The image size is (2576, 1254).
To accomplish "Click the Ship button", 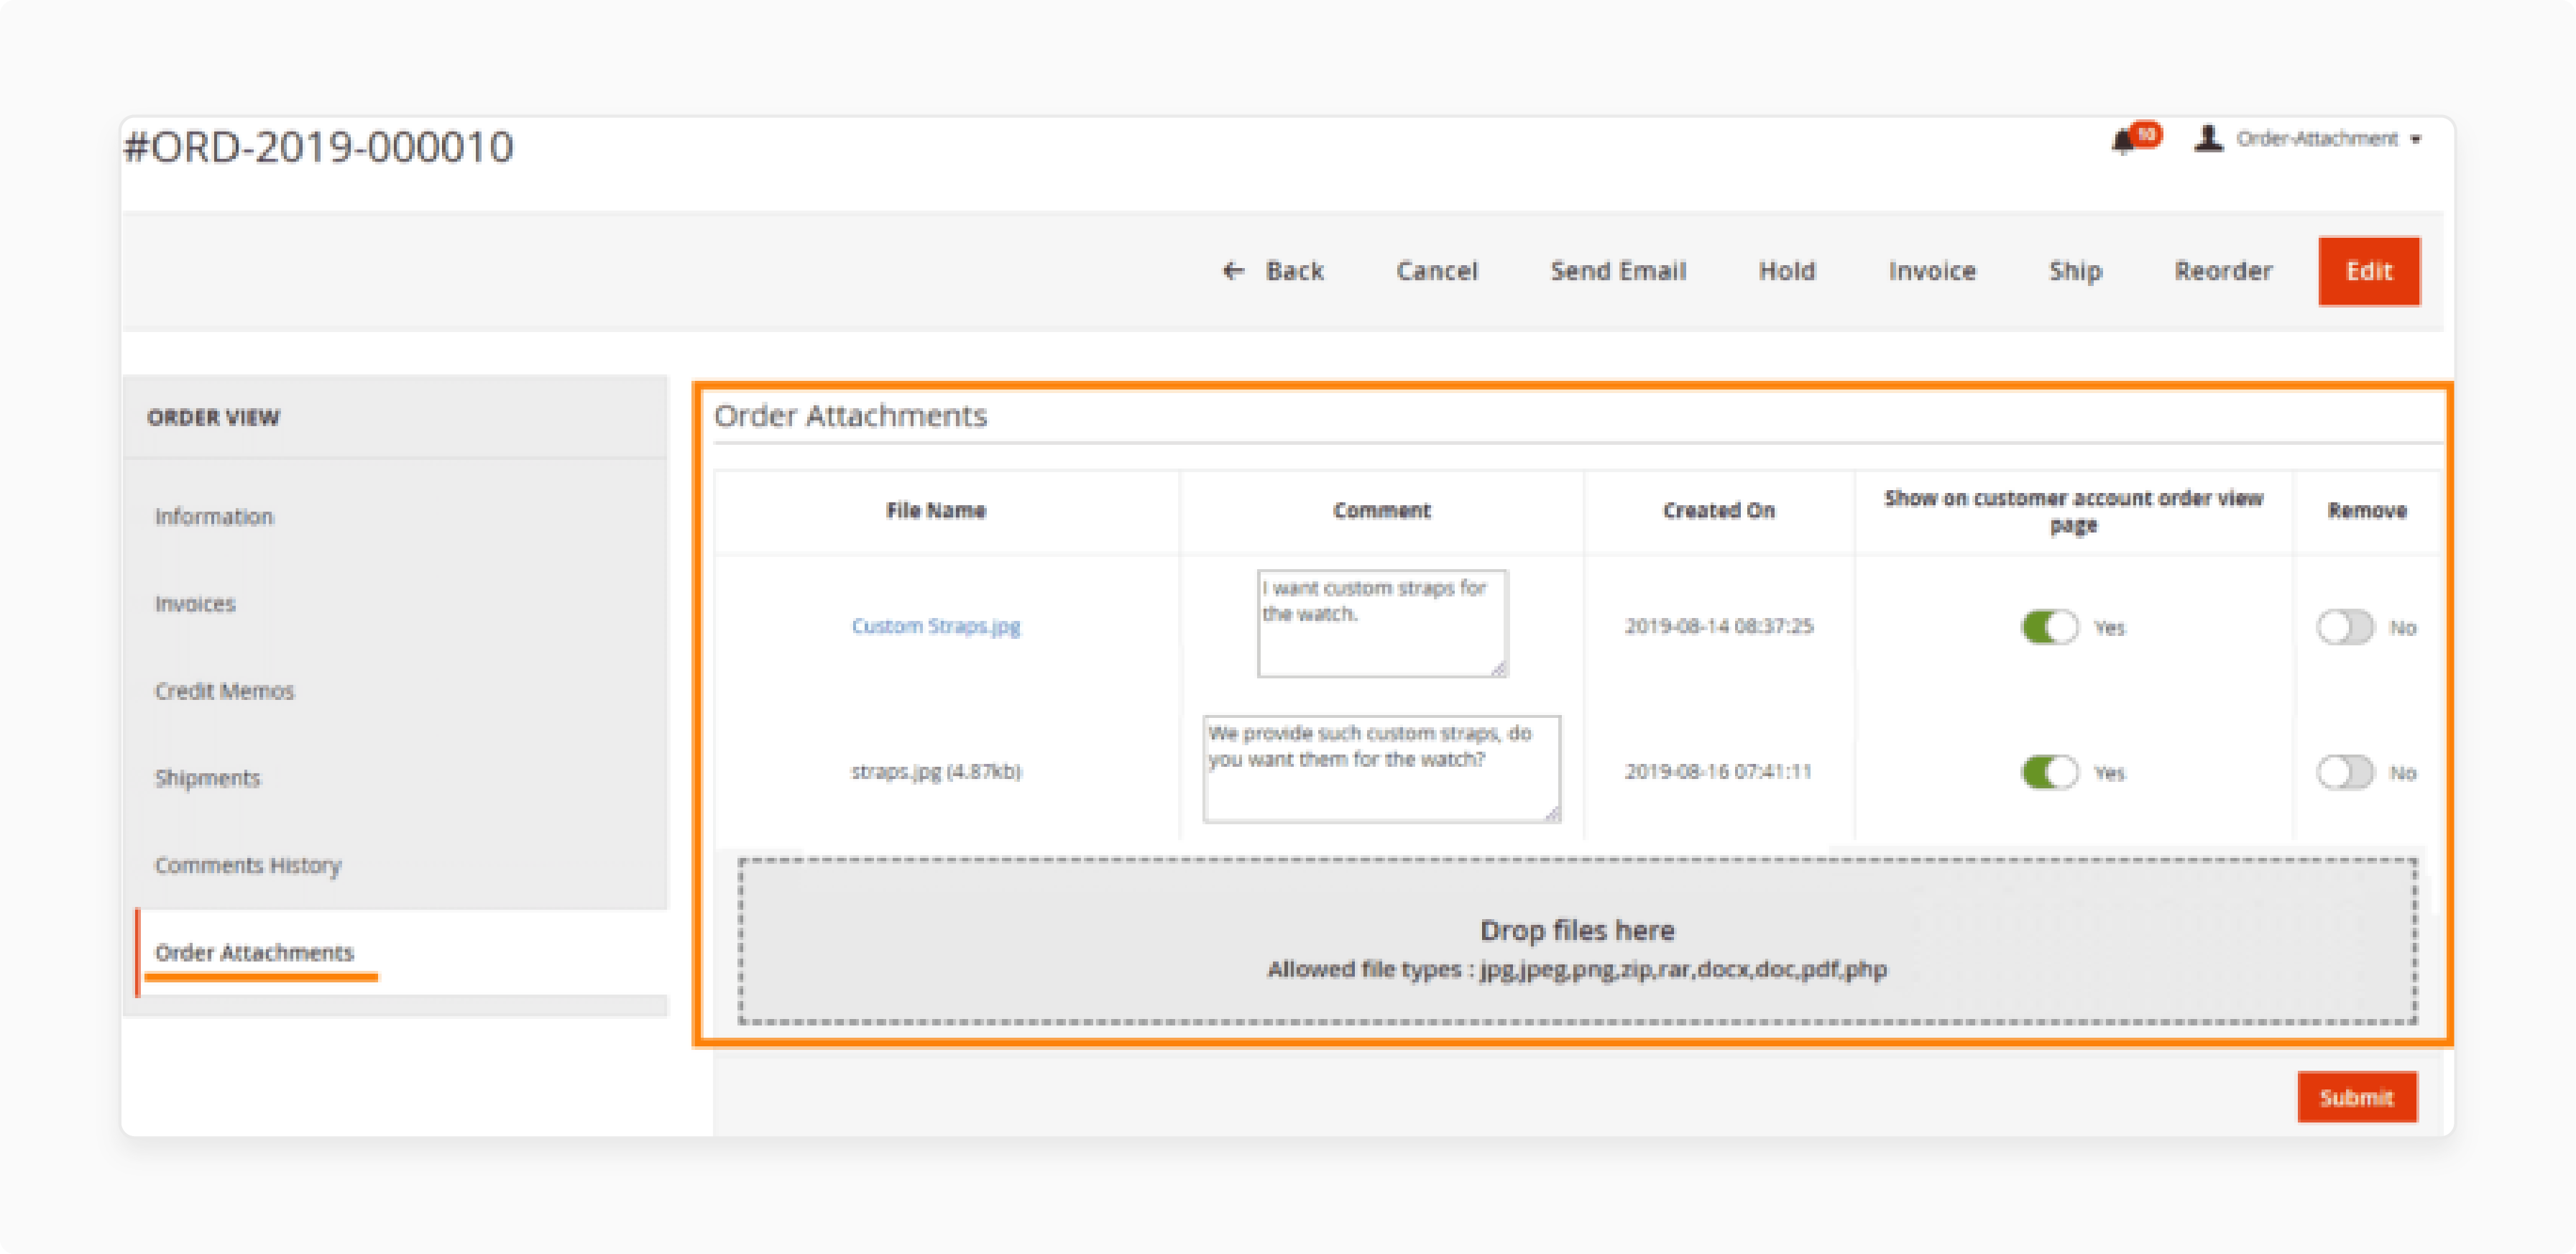I will [2075, 271].
